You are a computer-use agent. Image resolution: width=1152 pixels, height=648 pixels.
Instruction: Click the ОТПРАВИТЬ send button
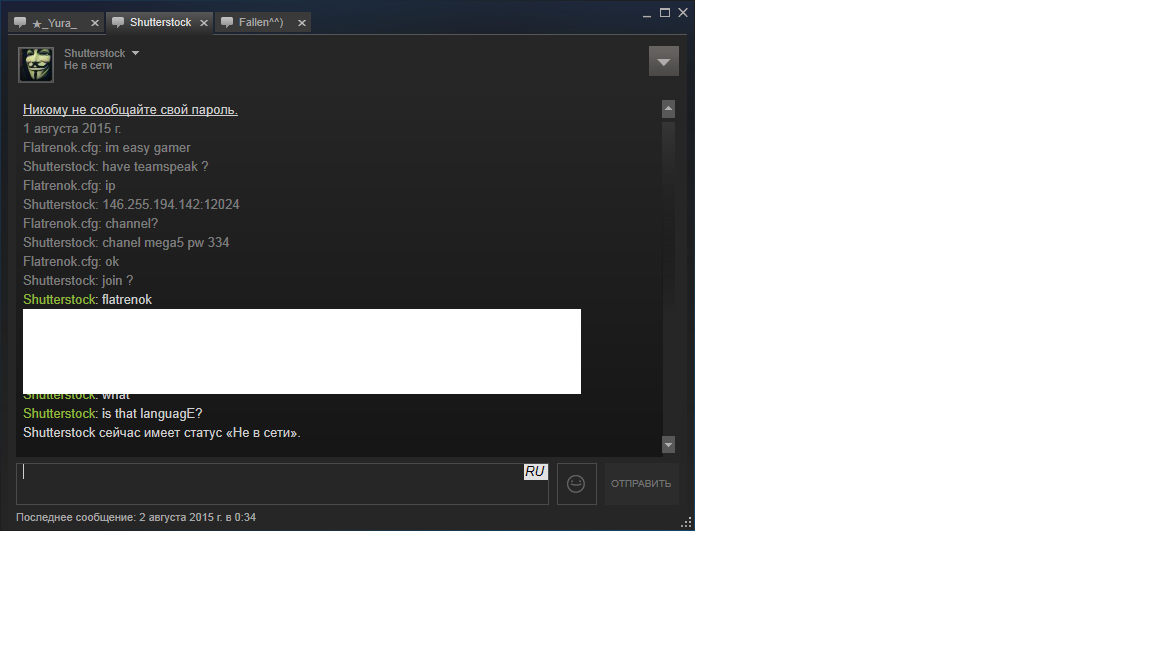pos(641,483)
